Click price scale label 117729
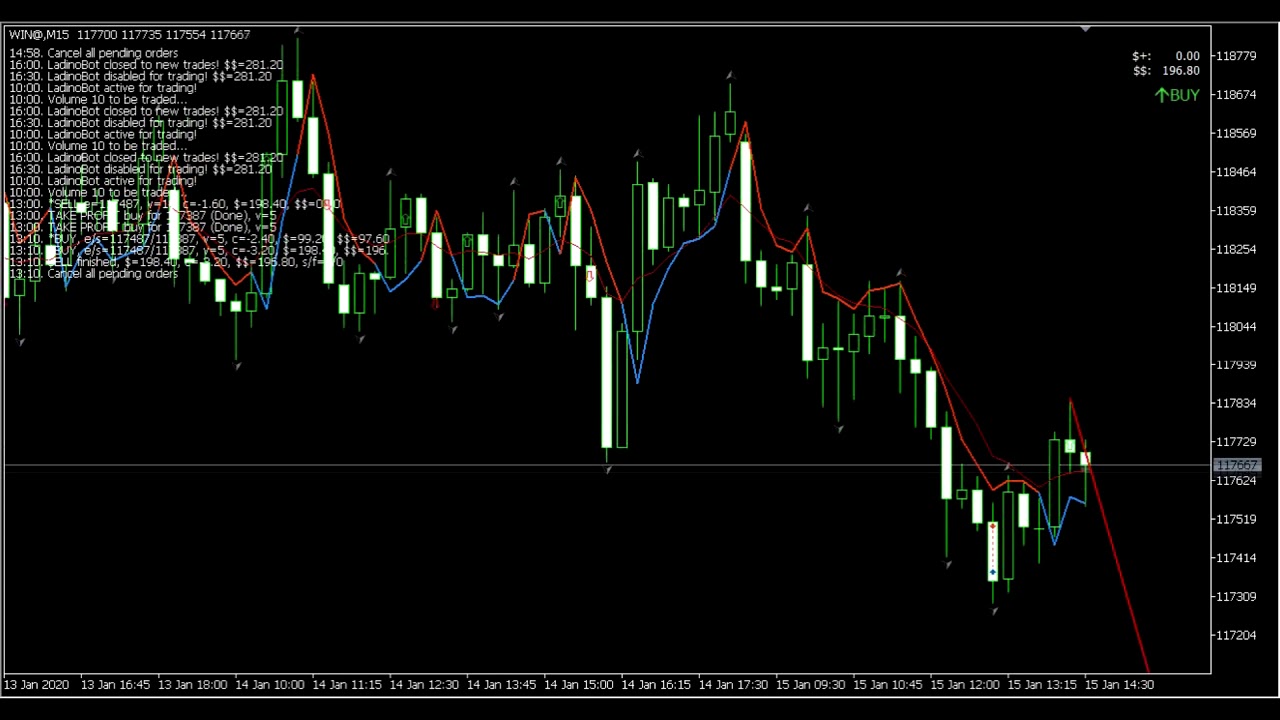Image resolution: width=1280 pixels, height=720 pixels. [x=1237, y=442]
